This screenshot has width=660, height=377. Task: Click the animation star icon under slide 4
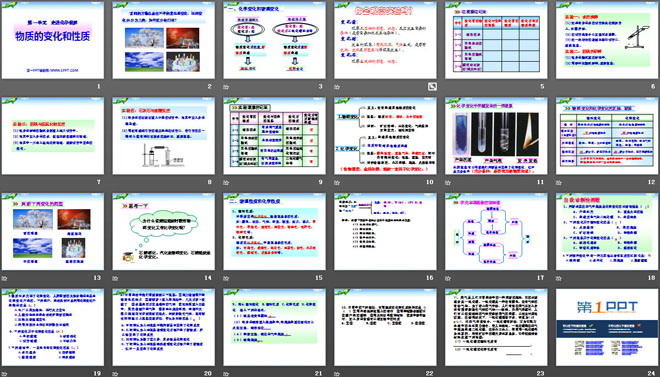(337, 87)
